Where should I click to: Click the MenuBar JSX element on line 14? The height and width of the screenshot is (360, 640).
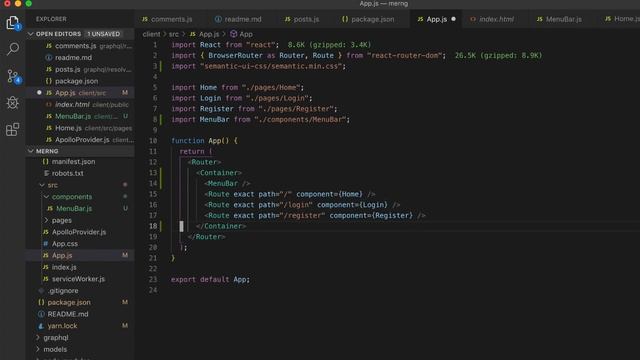coord(227,184)
